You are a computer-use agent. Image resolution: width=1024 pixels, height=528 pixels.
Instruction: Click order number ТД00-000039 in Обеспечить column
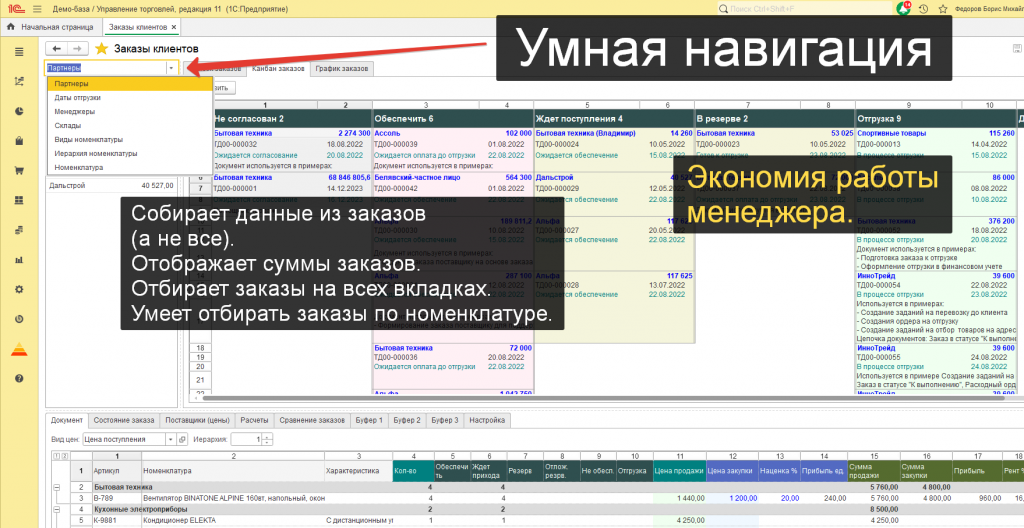coord(396,144)
